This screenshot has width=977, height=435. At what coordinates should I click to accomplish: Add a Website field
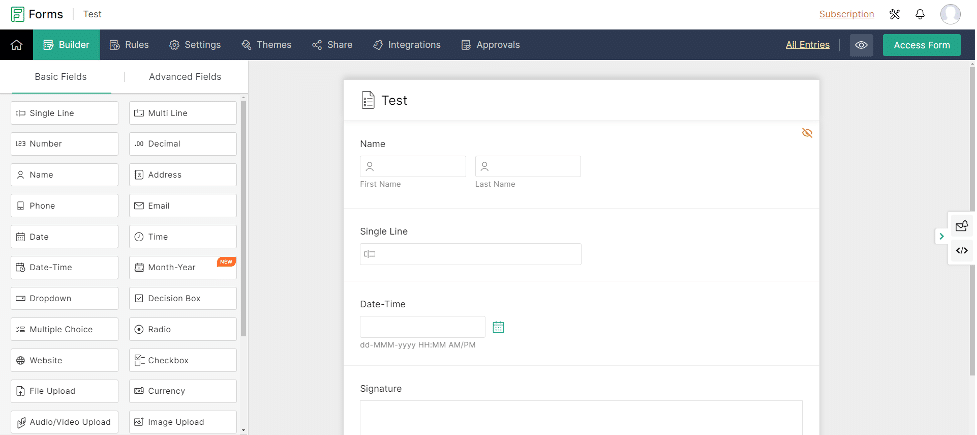pos(64,360)
